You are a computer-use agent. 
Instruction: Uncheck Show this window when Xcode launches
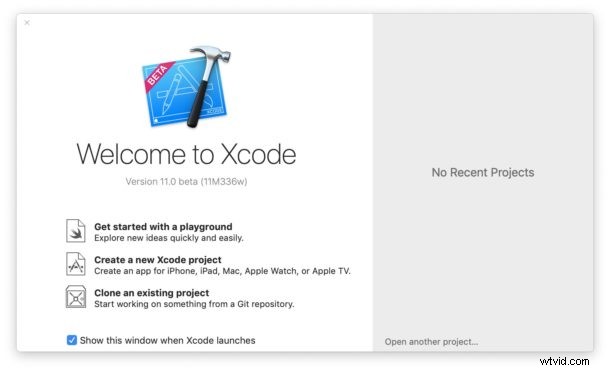(x=72, y=340)
